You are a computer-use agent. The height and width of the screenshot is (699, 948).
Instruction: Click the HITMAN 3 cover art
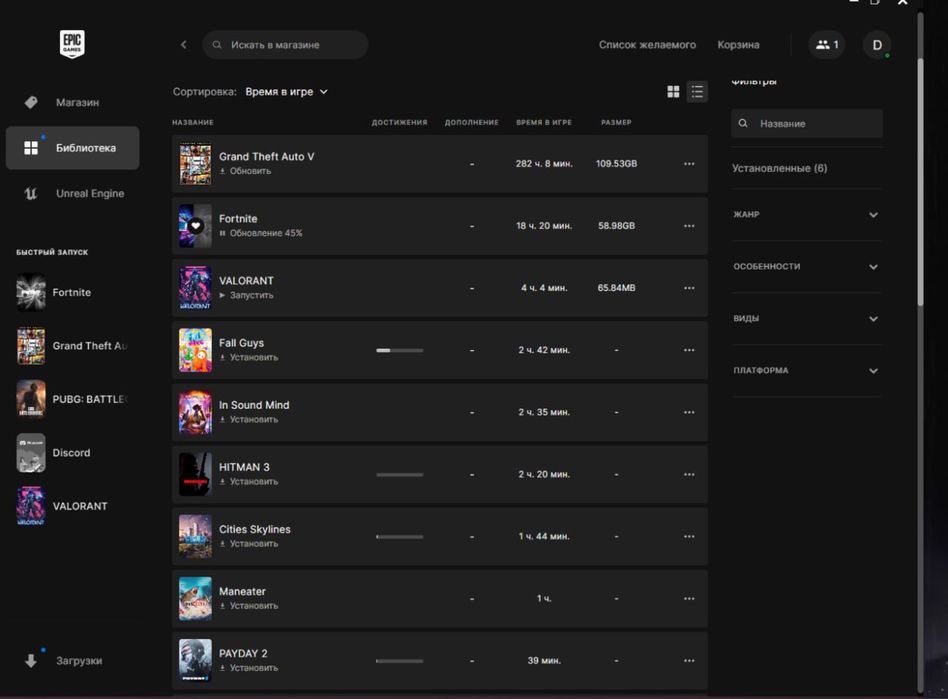[195, 475]
